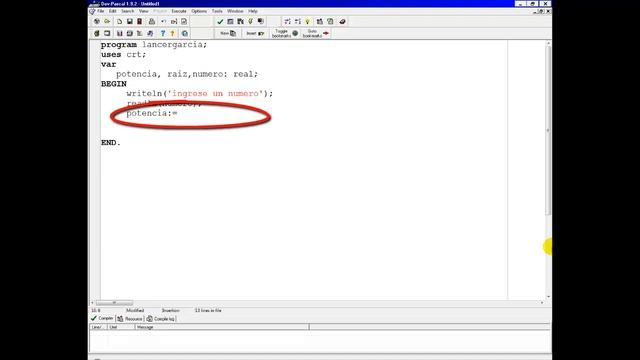Click the horizontal scrollbar right arrow
This screenshot has width=640, height=360.
542,302
